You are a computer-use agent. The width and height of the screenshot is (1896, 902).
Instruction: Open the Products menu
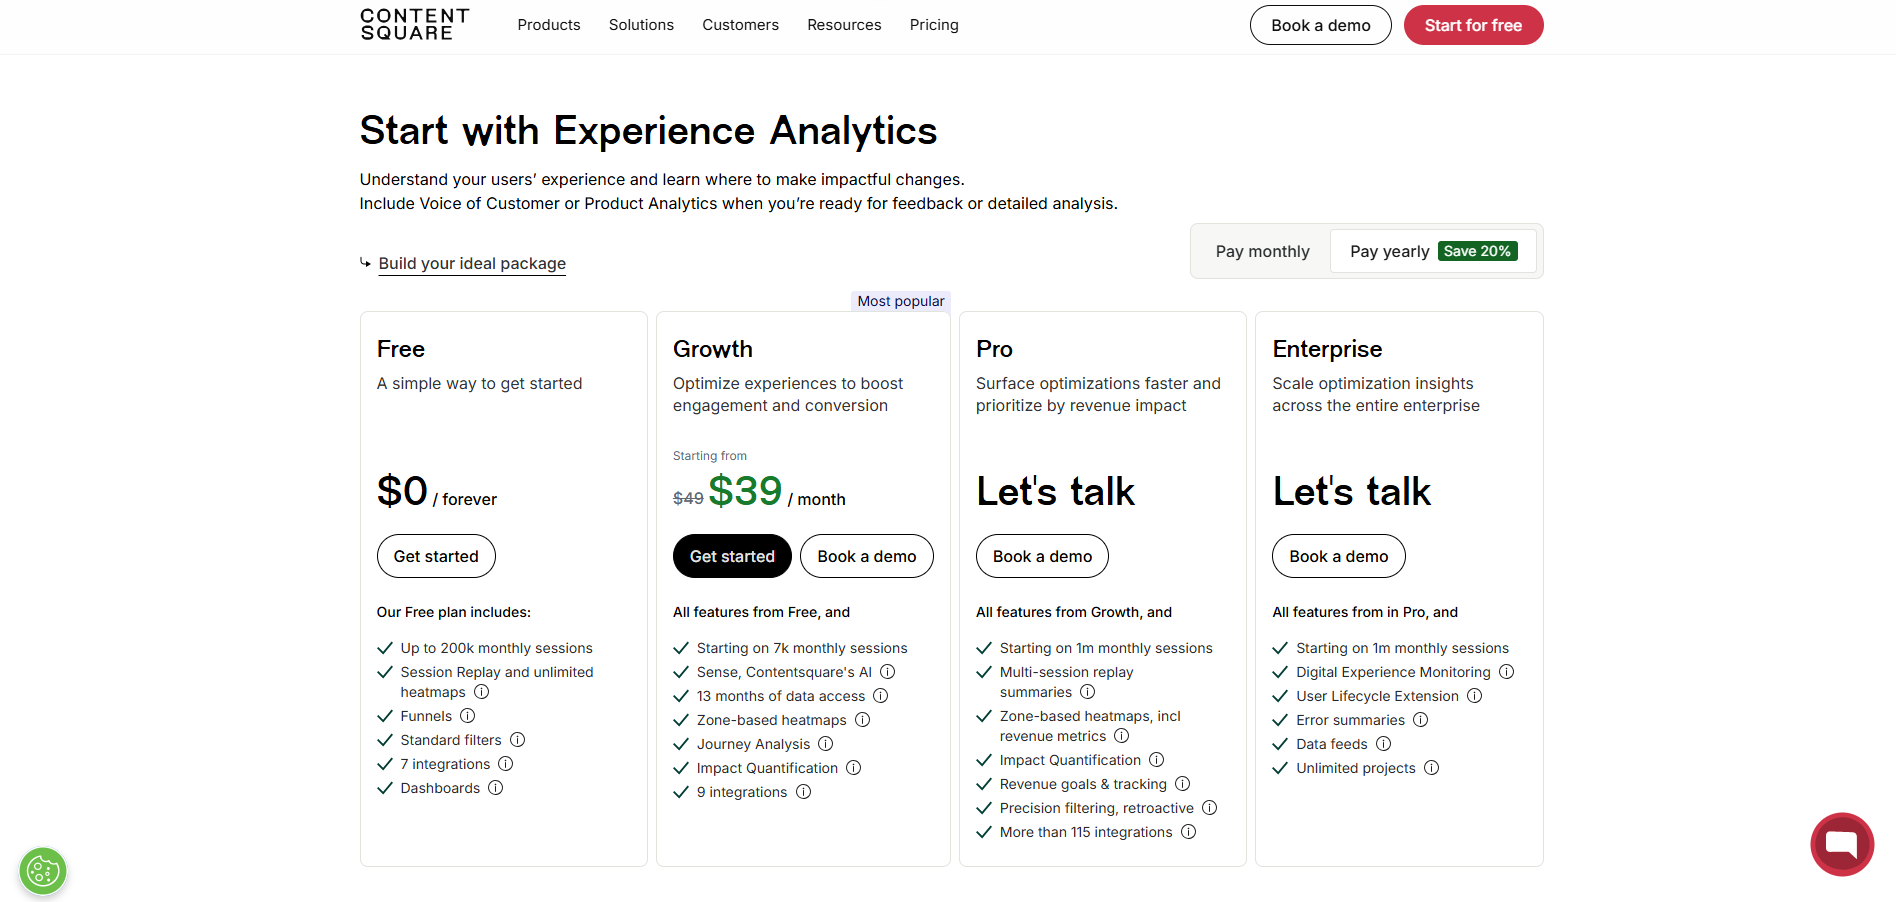(548, 25)
